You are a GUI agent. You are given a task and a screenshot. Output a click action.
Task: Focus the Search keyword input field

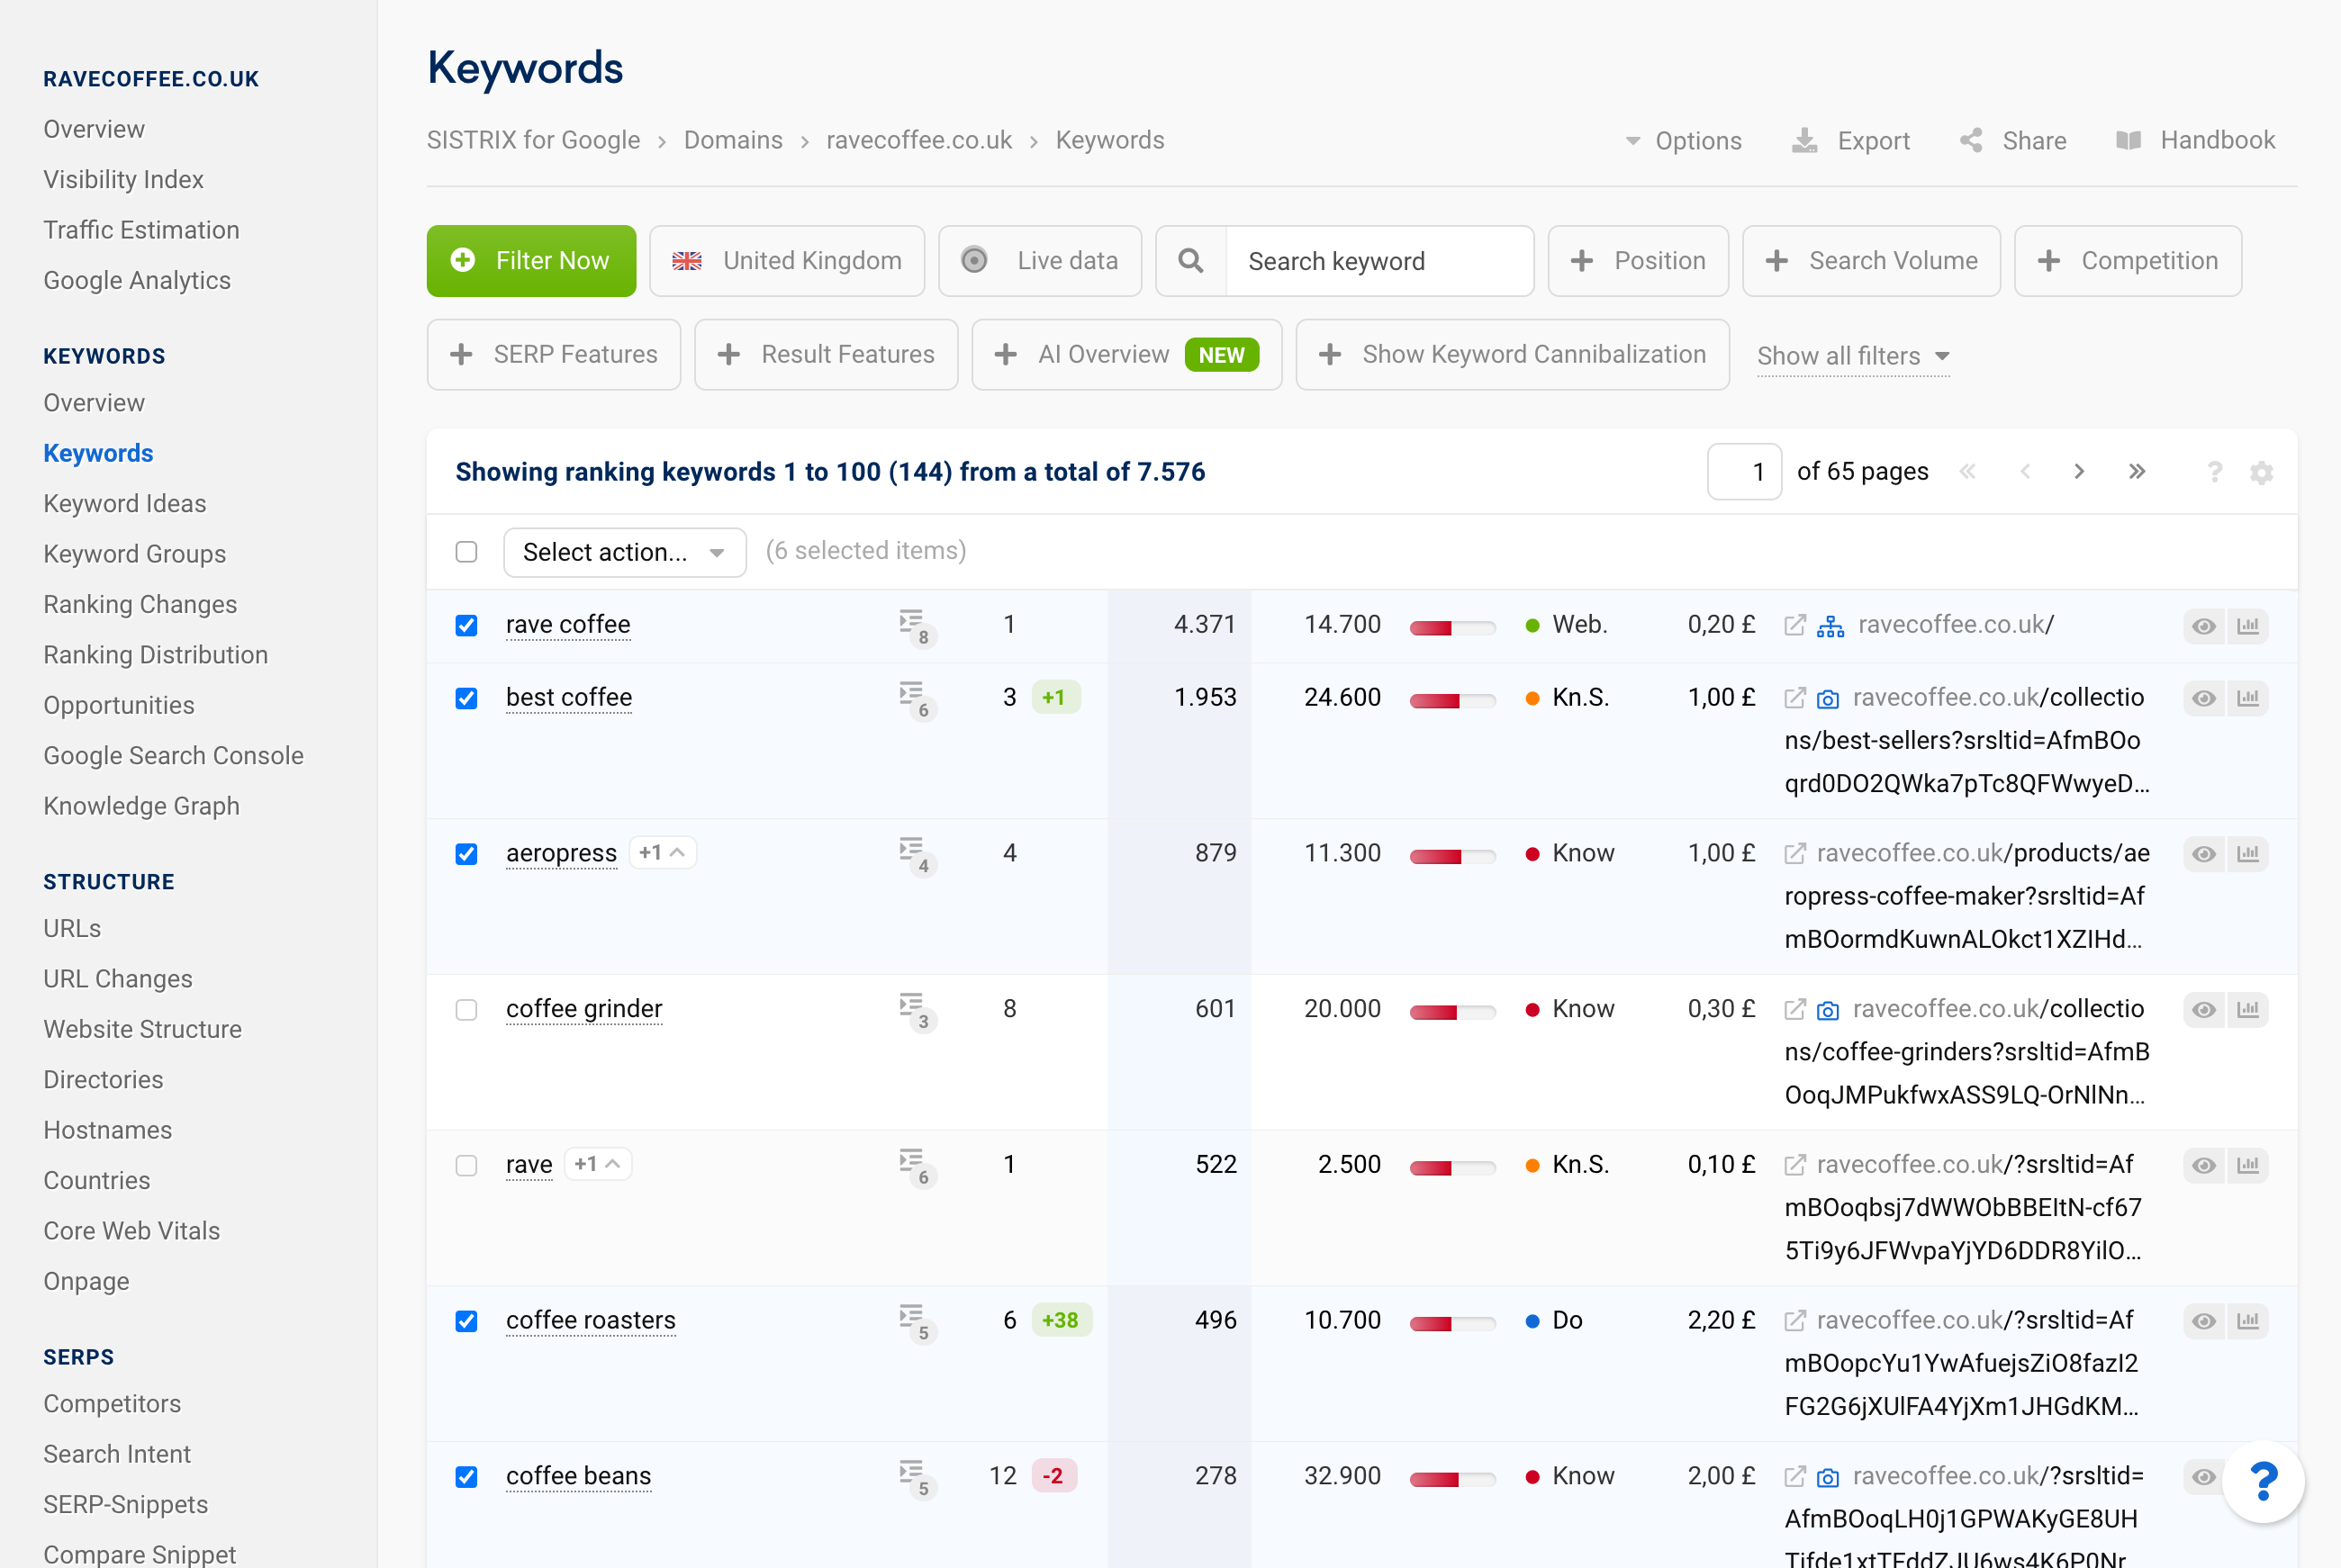pos(1380,261)
